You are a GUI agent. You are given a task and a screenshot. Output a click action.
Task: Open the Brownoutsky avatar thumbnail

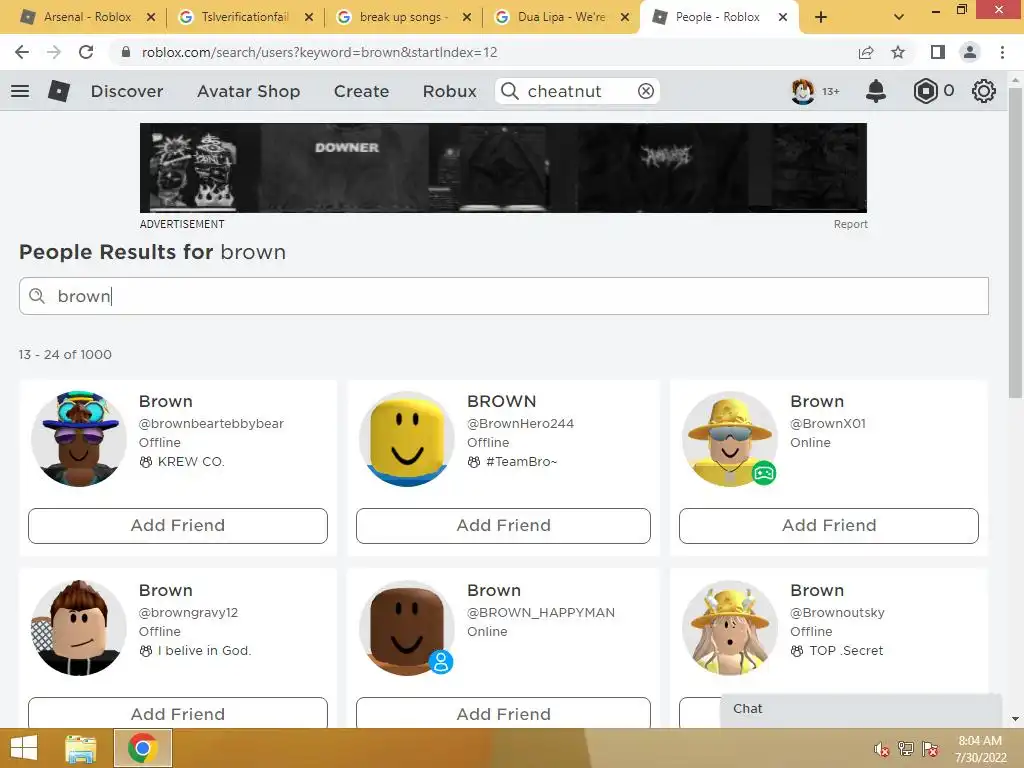[x=730, y=628]
